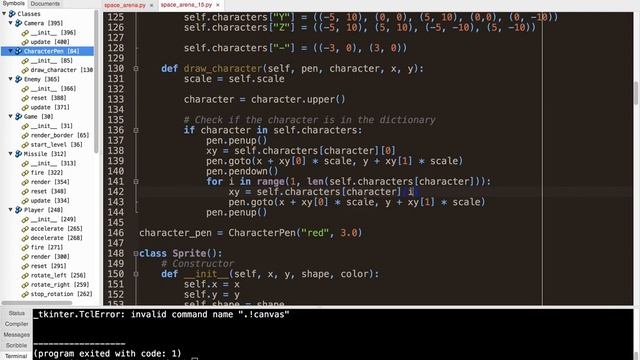The image size is (640, 360).
Task: Click the CharacterPen class icon
Action: [18, 51]
